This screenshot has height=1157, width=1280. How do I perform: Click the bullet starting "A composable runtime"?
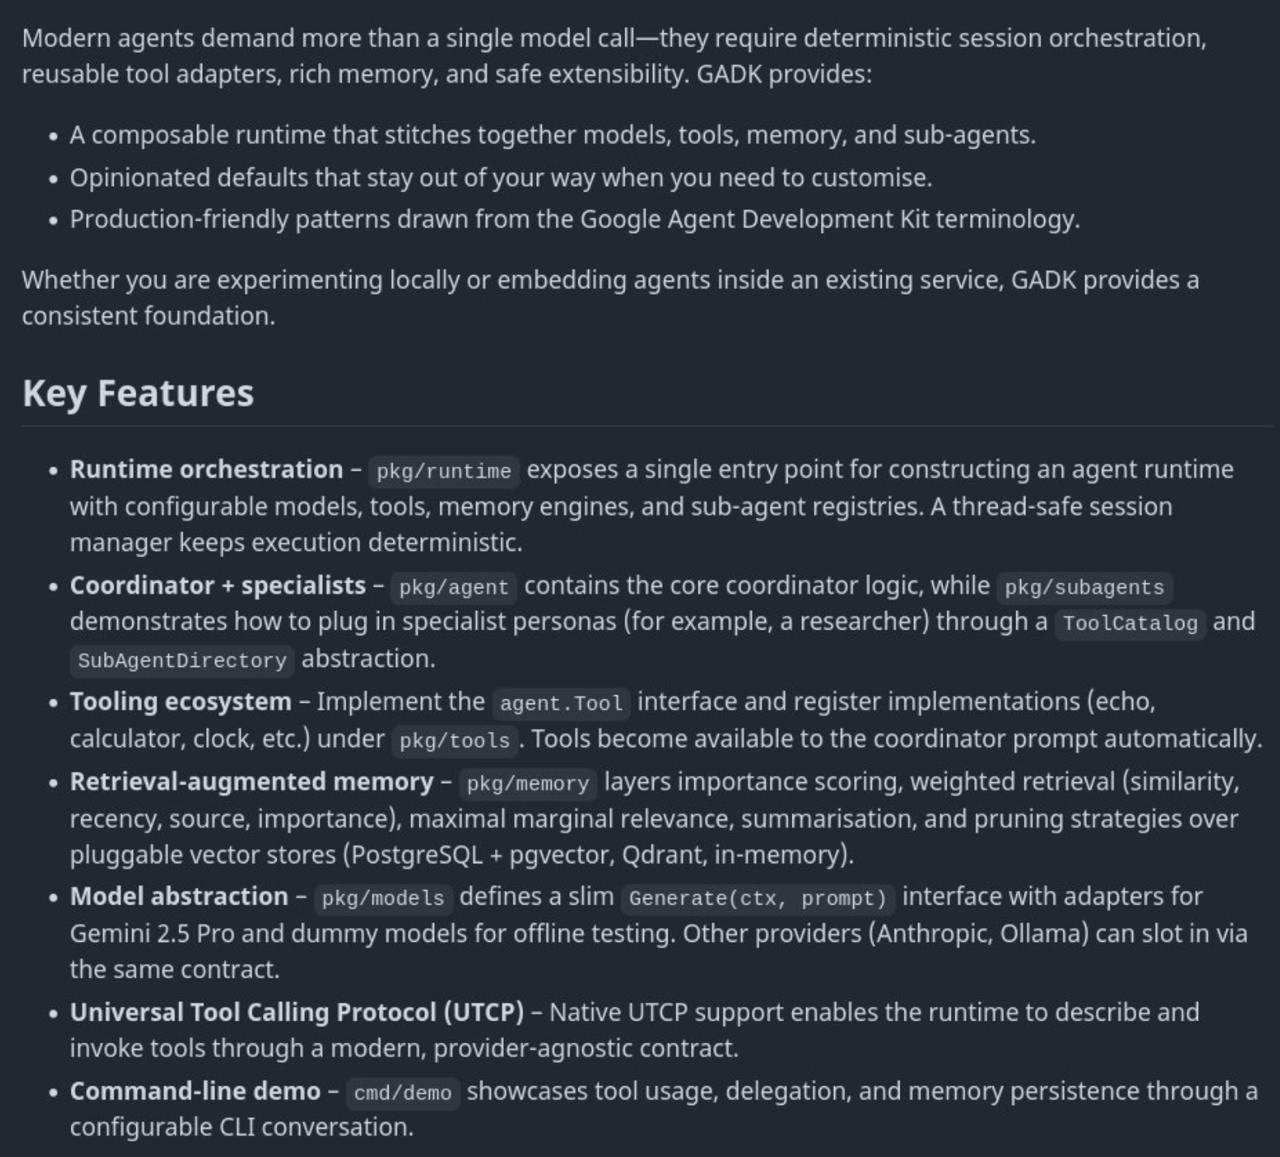coord(552,135)
